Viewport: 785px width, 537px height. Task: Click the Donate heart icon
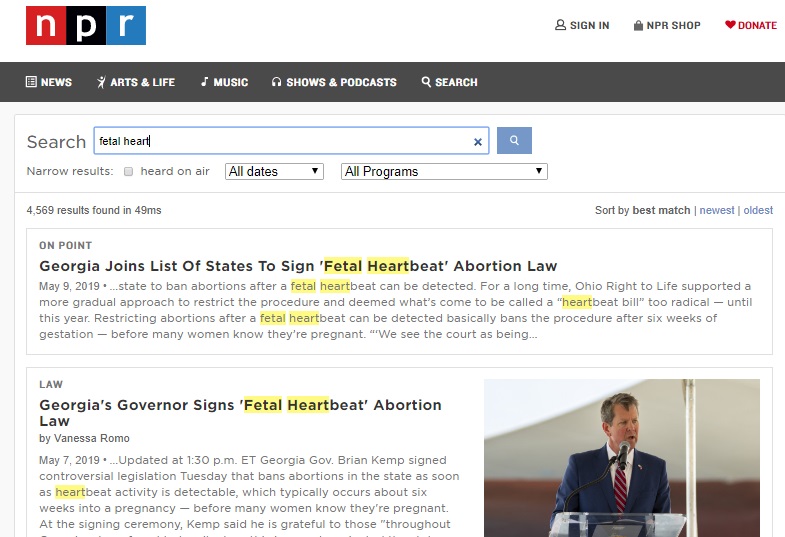pyautogui.click(x=730, y=25)
